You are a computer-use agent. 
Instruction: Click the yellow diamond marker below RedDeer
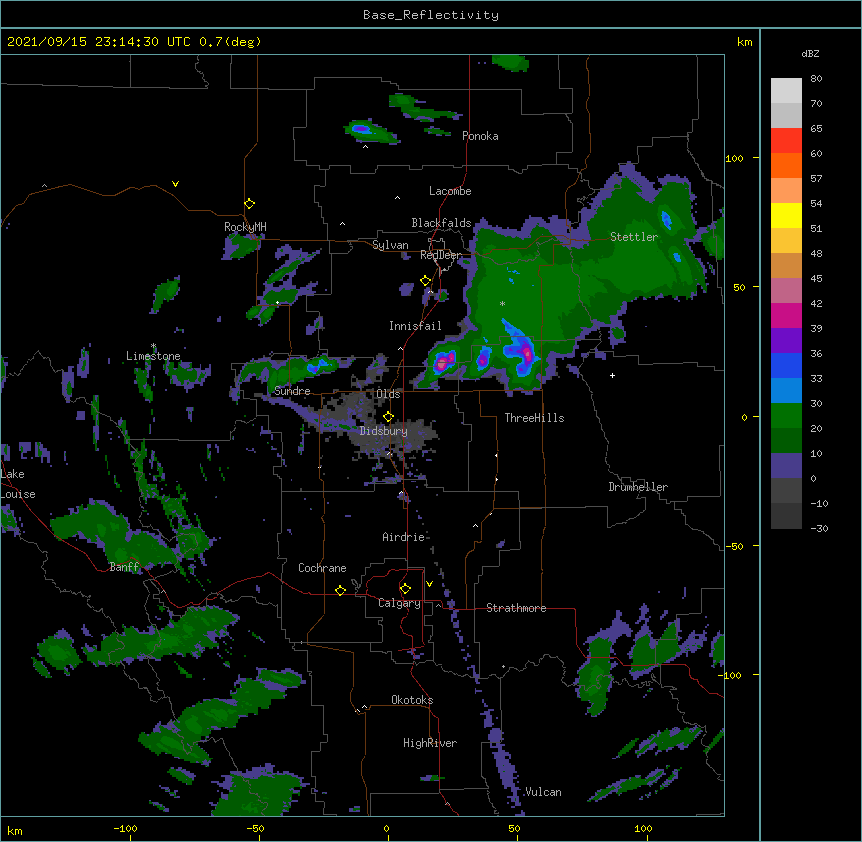[x=425, y=281]
